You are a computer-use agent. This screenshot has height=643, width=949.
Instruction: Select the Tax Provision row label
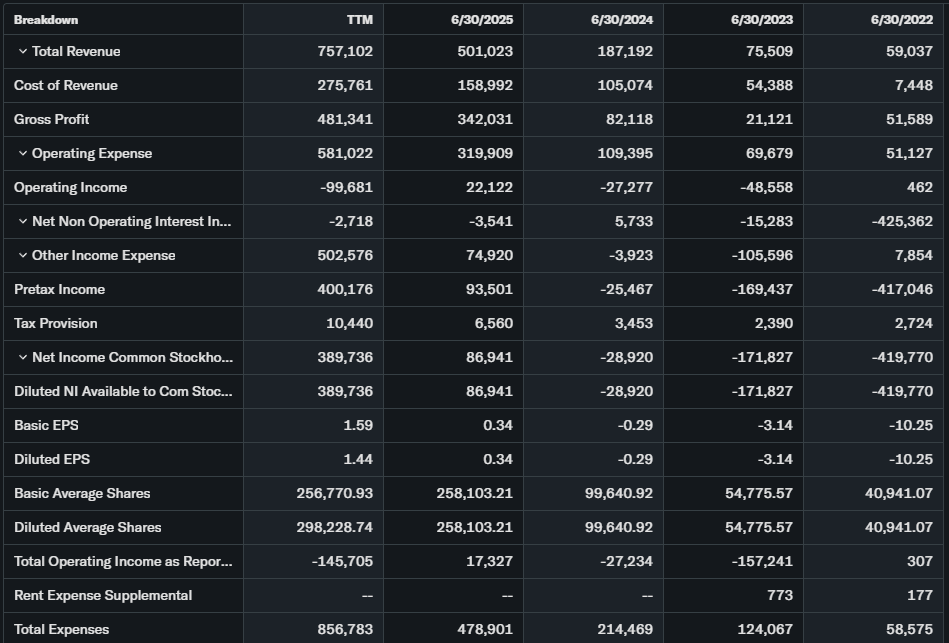pos(56,323)
